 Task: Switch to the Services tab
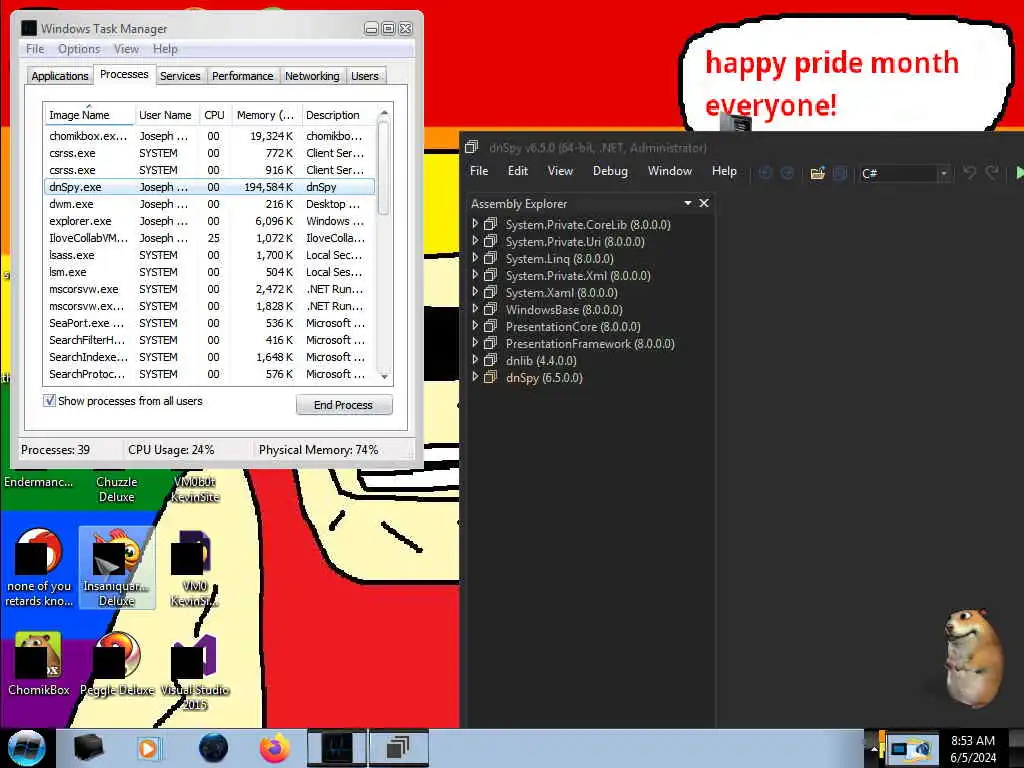180,76
